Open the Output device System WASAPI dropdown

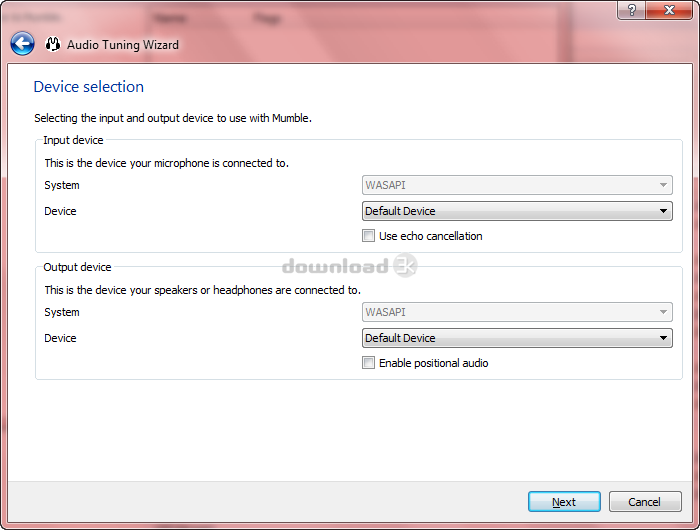[517, 312]
